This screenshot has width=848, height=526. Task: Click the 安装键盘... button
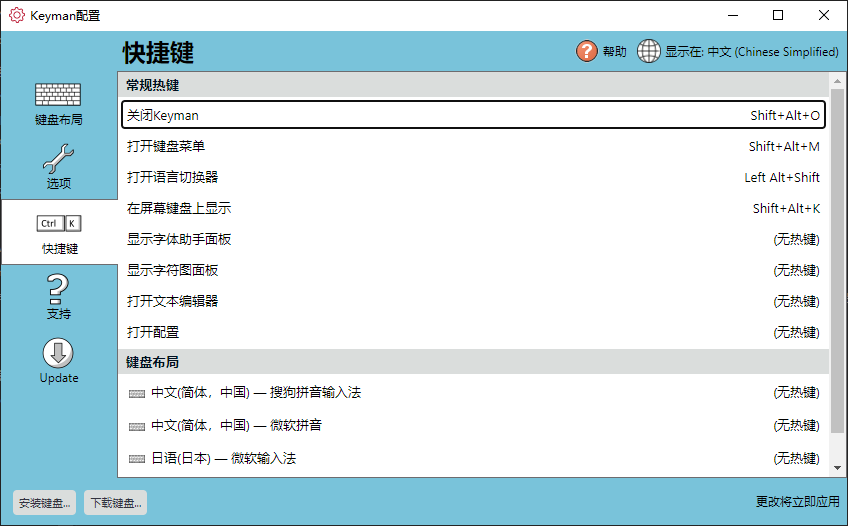click(44, 503)
